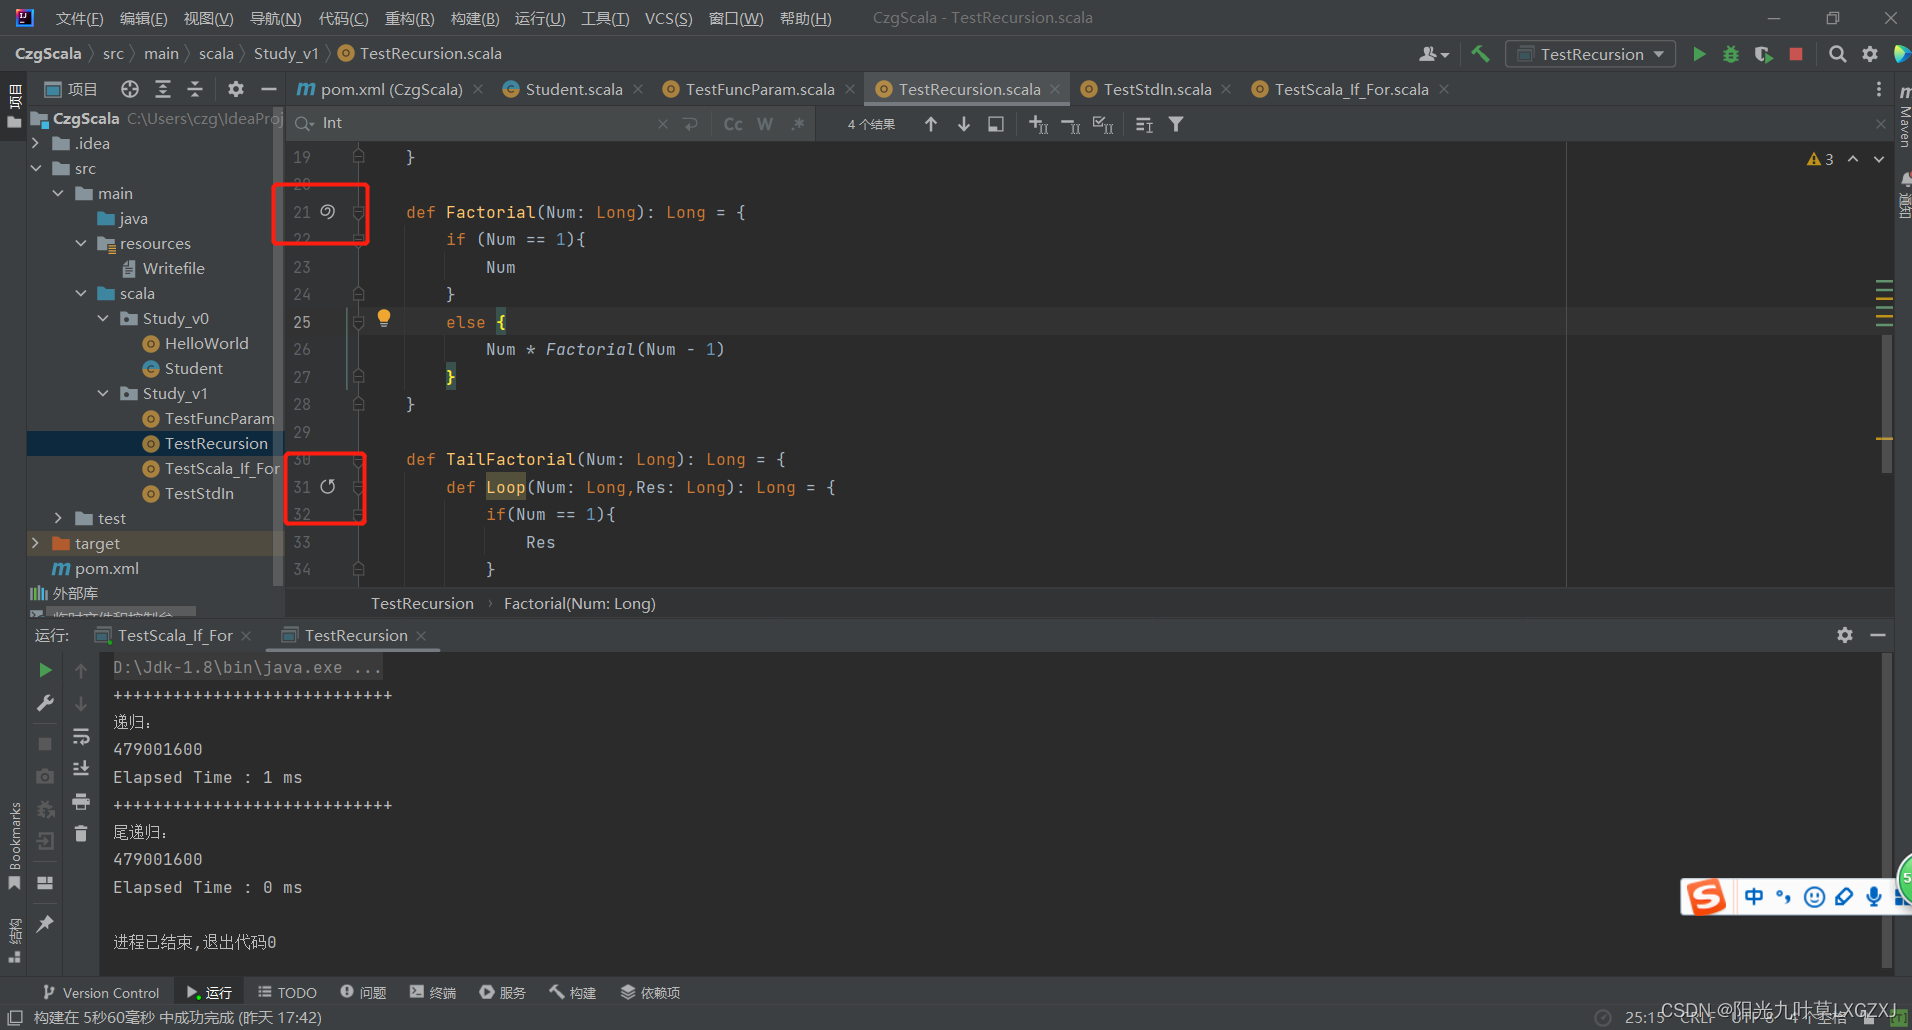Open the TODO tool window

pyautogui.click(x=287, y=991)
